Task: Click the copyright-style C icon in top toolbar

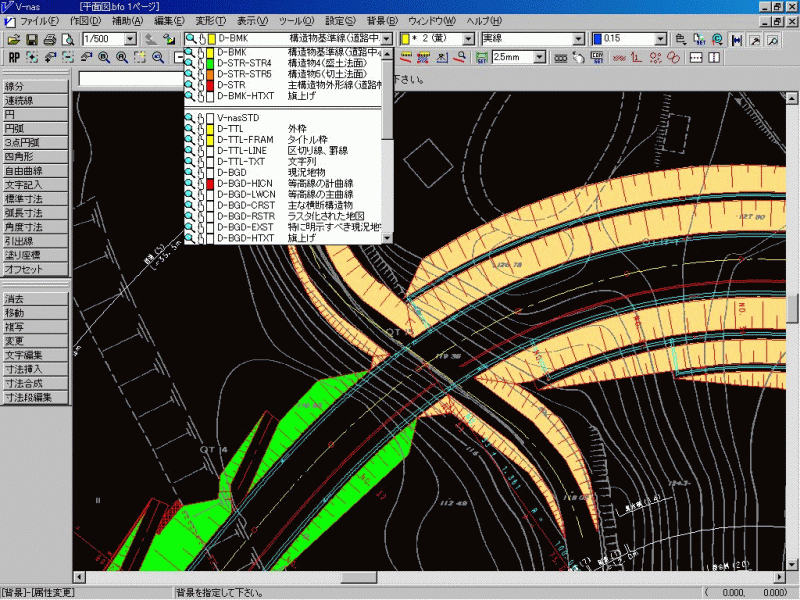Action: click(719, 40)
